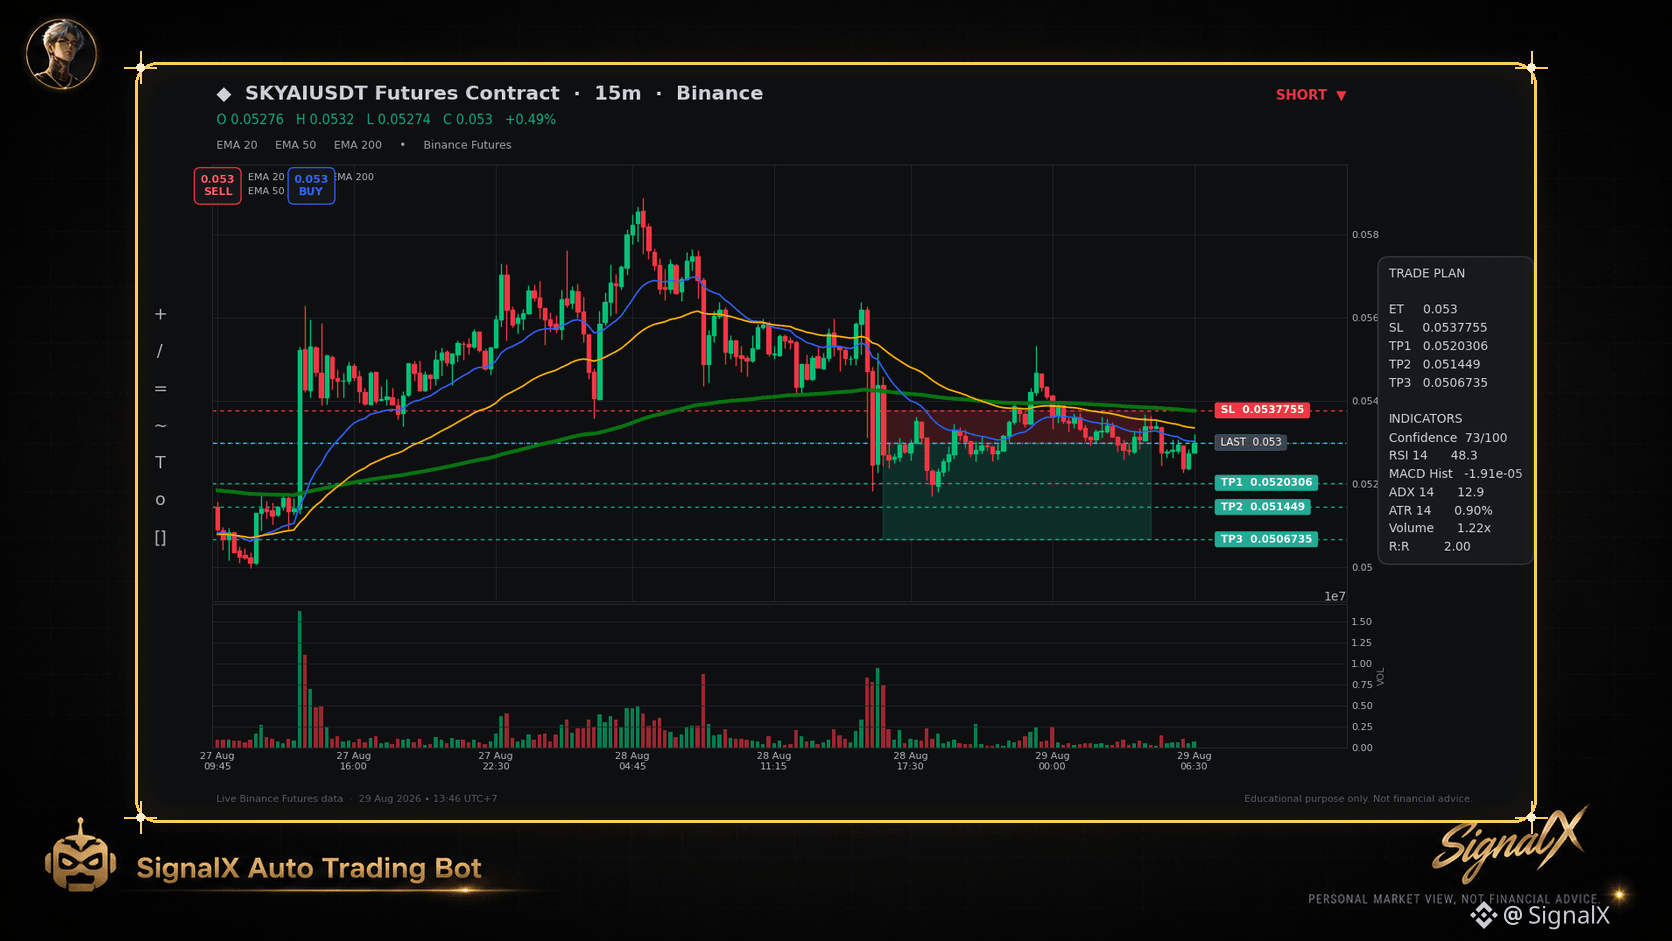Select the trend line slash tool
1672x941 pixels.
pyautogui.click(x=160, y=351)
